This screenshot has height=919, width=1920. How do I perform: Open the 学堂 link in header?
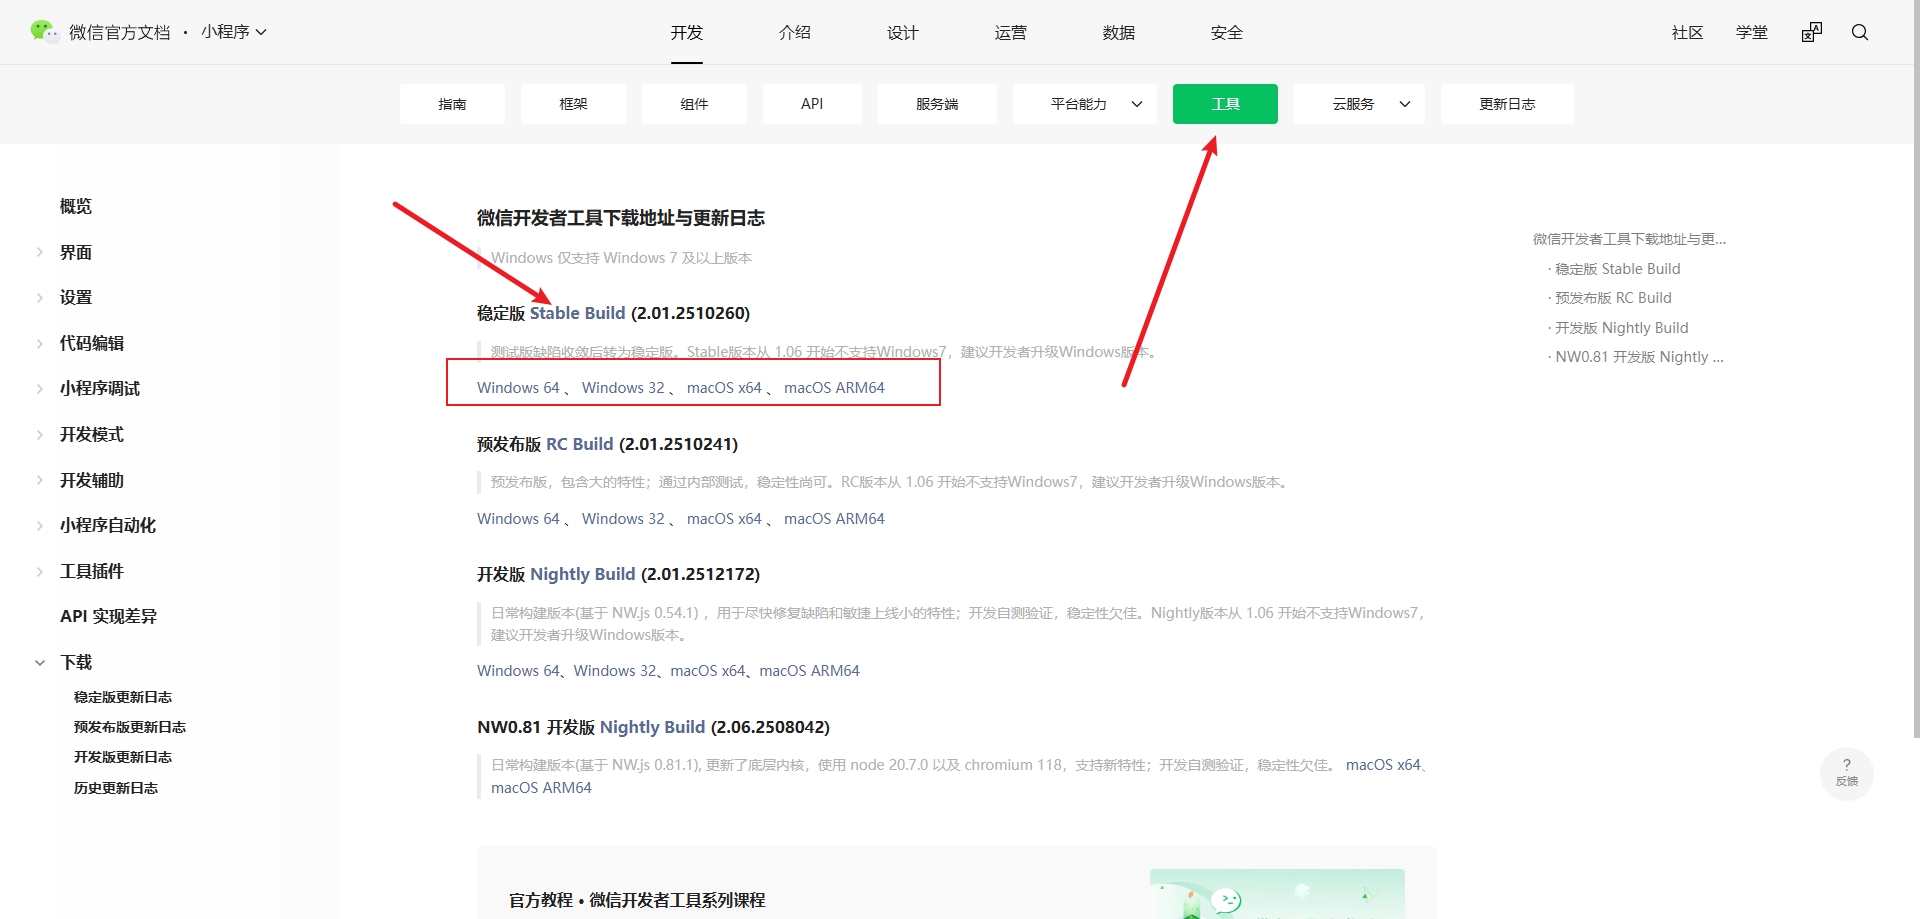1752,32
